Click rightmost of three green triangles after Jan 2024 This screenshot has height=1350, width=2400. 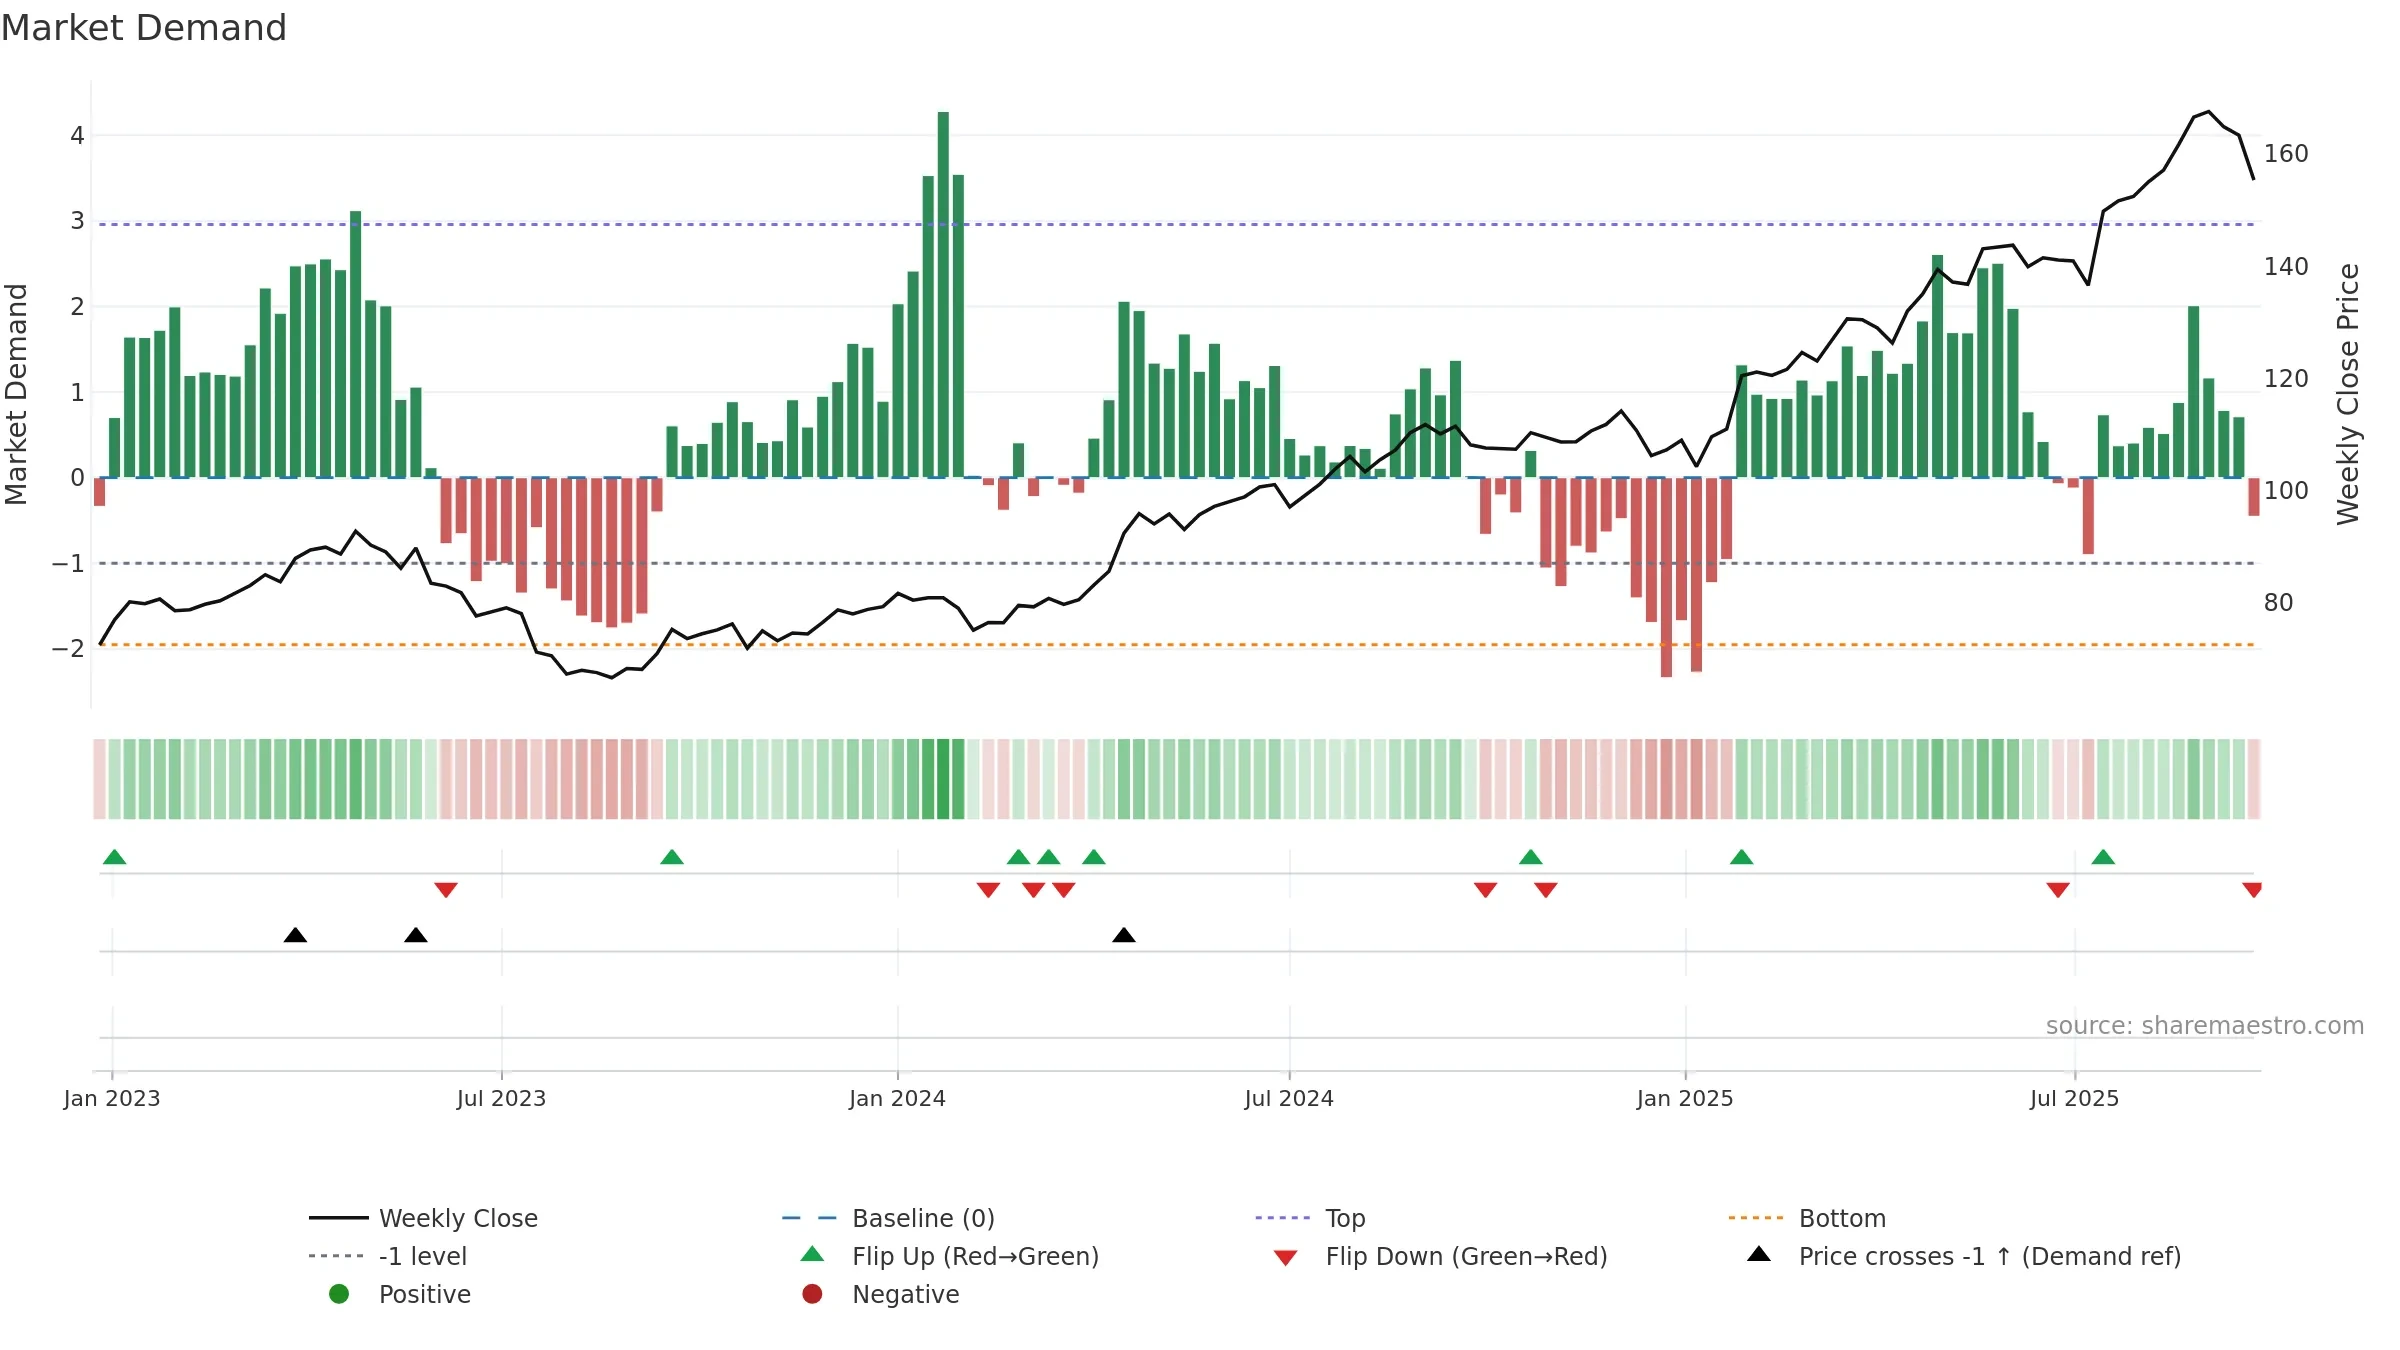pos(1094,857)
